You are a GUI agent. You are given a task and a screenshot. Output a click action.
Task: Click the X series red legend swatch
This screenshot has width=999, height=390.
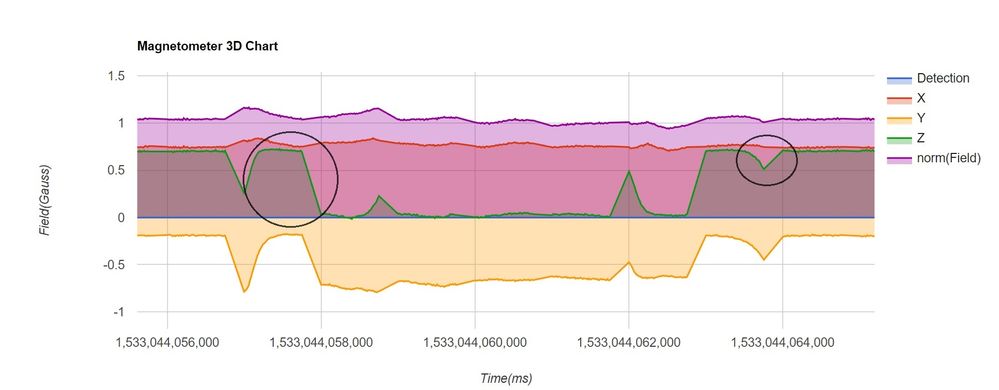coord(898,99)
